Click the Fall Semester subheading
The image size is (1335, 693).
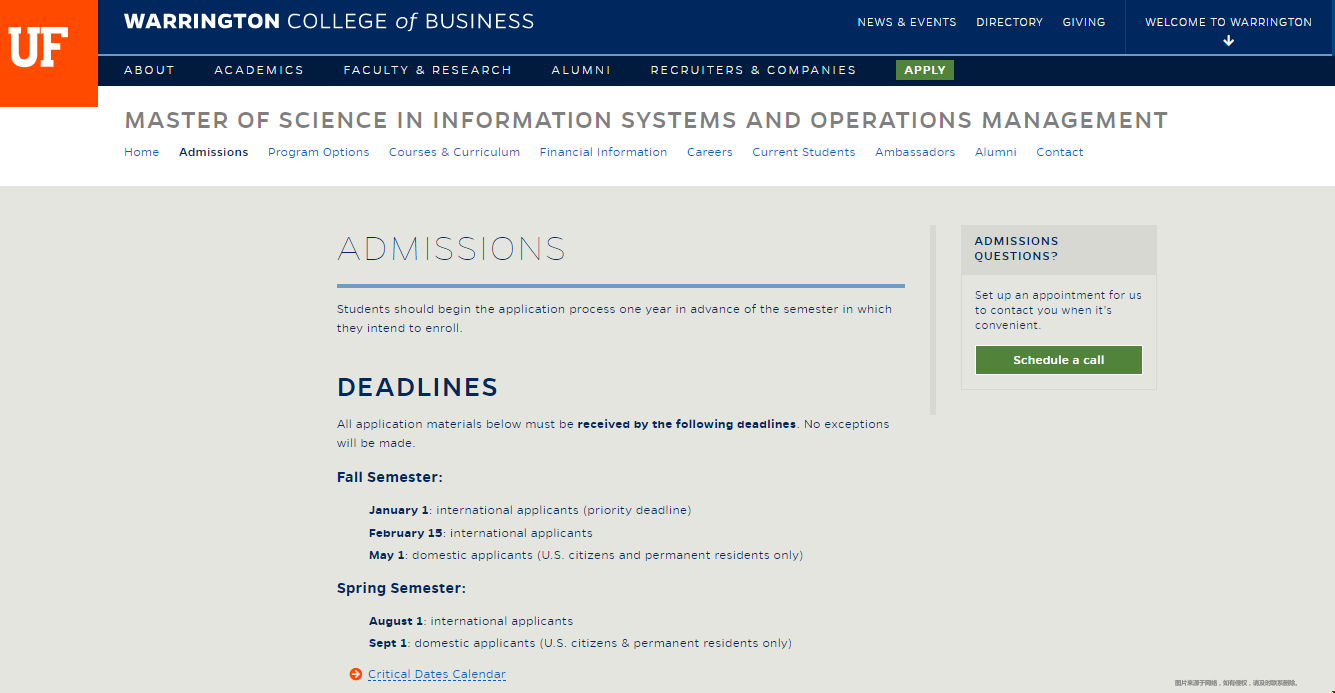coord(390,477)
